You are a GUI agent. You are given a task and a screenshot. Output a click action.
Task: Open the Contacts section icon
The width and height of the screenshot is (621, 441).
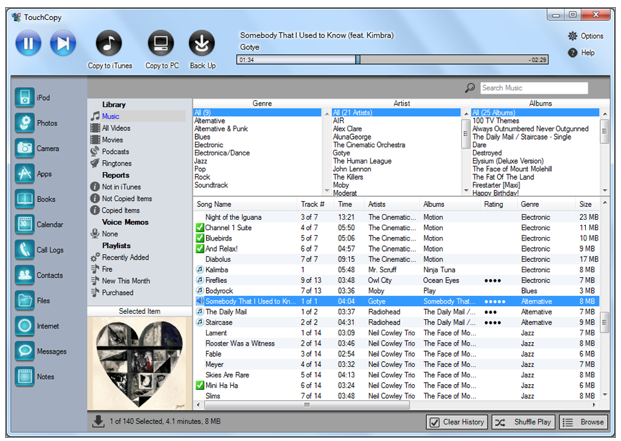click(25, 275)
